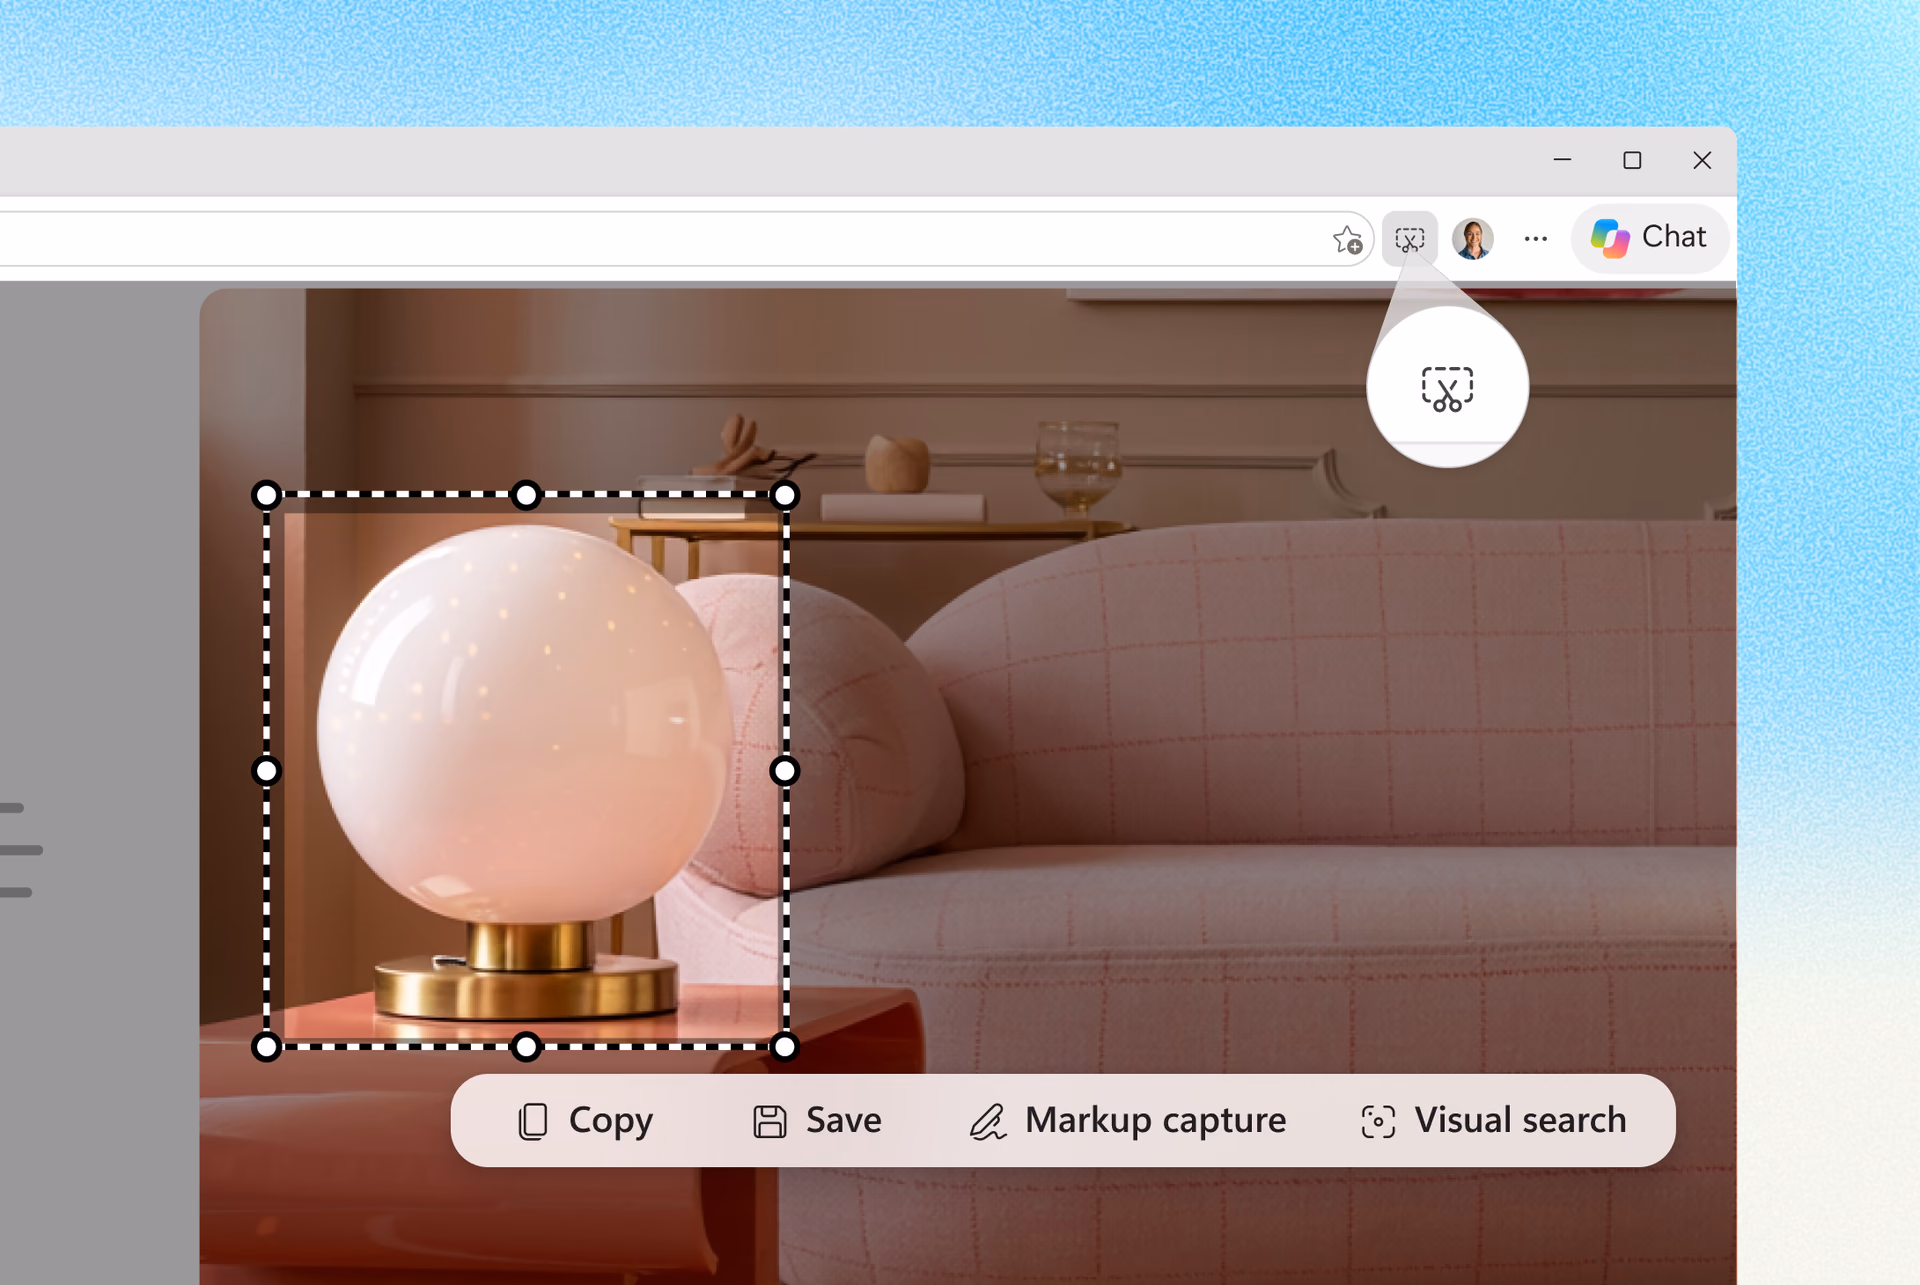The height and width of the screenshot is (1285, 1920).
Task: Click the enlarged screenshot scissors icon
Action: point(1447,389)
